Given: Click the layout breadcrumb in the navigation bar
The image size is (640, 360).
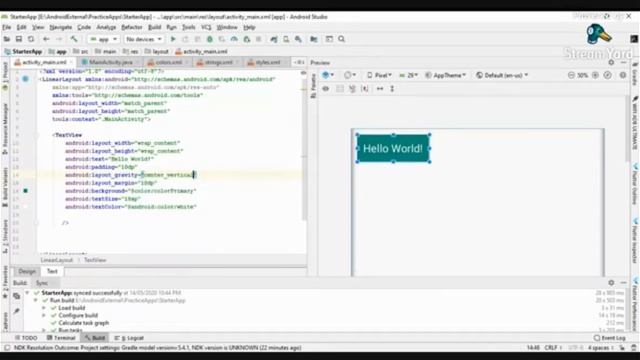Looking at the screenshot, I should [157, 52].
